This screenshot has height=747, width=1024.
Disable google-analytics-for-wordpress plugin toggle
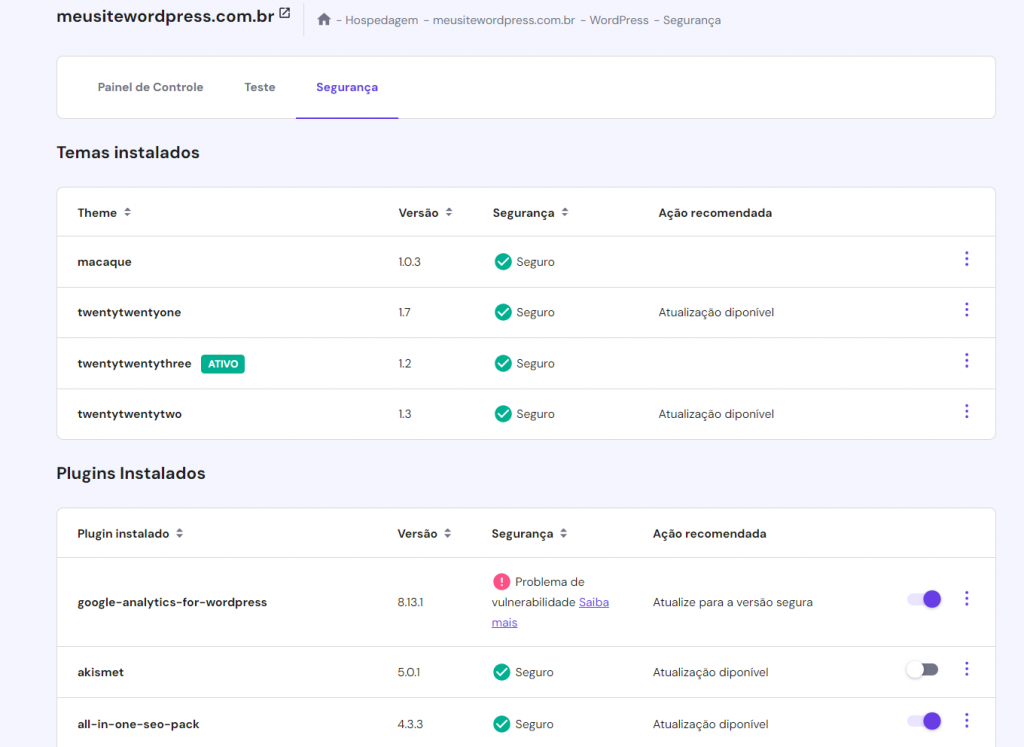(924, 599)
